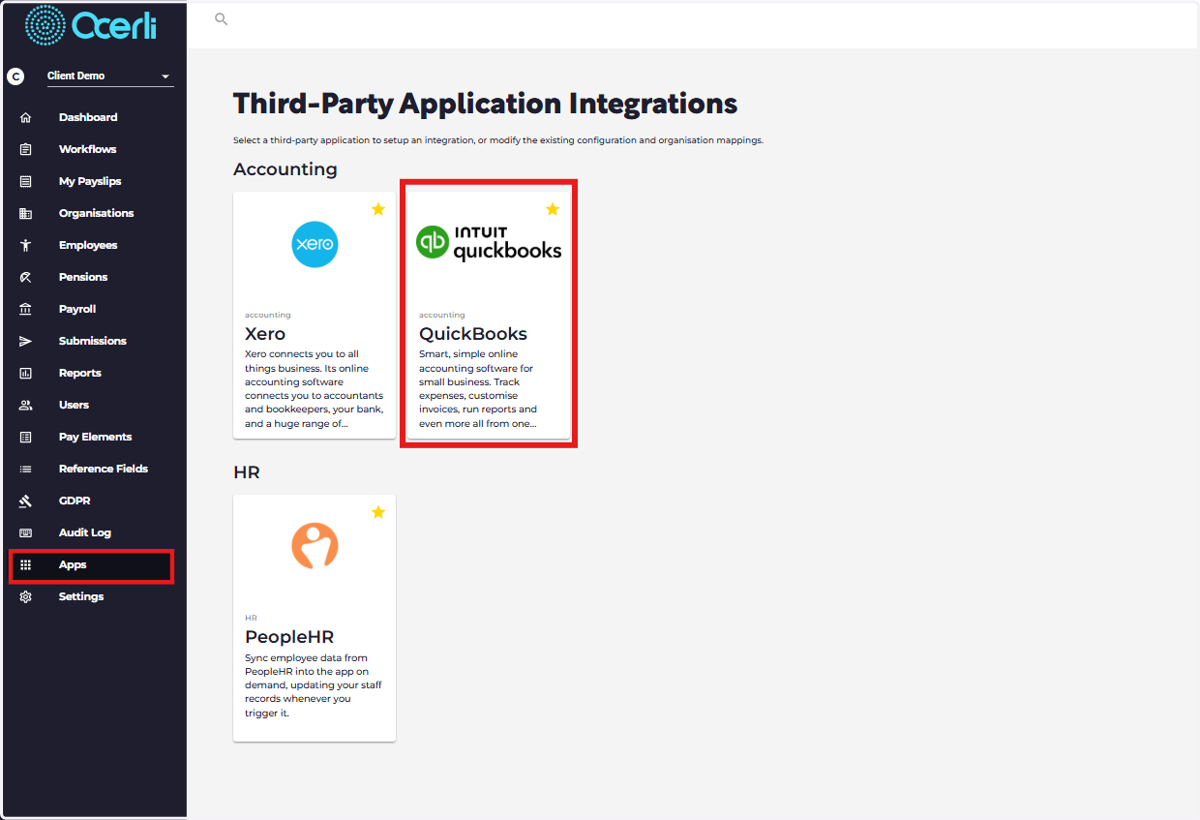Click the Employees person icon
The height and width of the screenshot is (820, 1200).
point(26,245)
